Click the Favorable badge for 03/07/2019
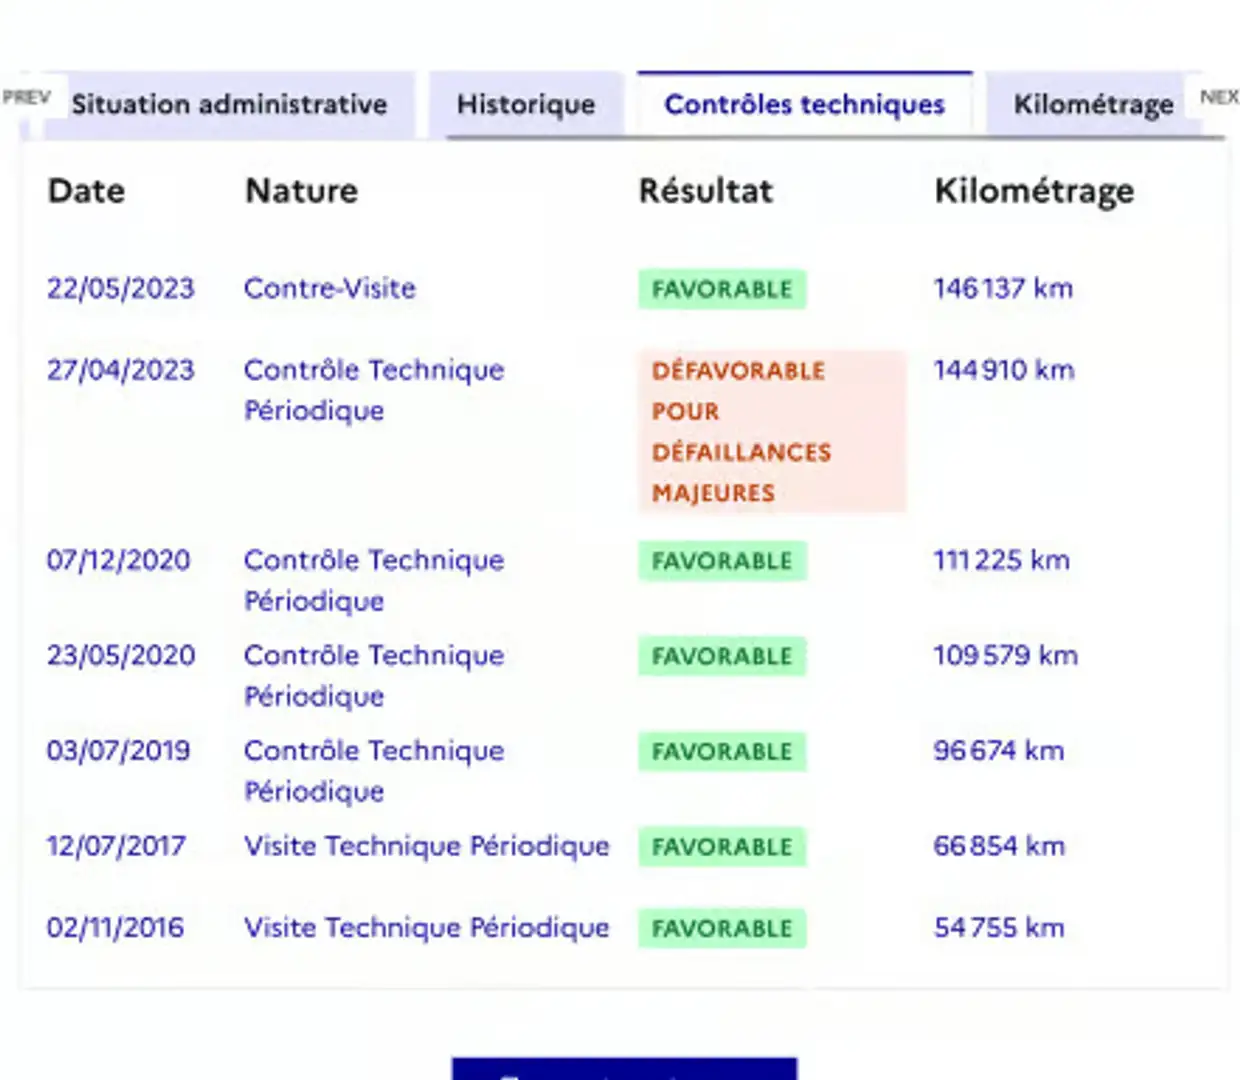 click(722, 752)
